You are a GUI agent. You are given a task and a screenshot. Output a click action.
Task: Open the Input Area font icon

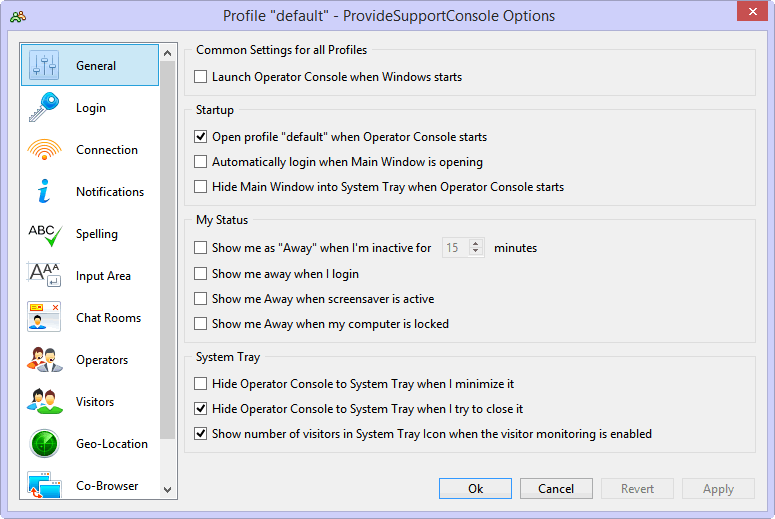[x=44, y=276]
